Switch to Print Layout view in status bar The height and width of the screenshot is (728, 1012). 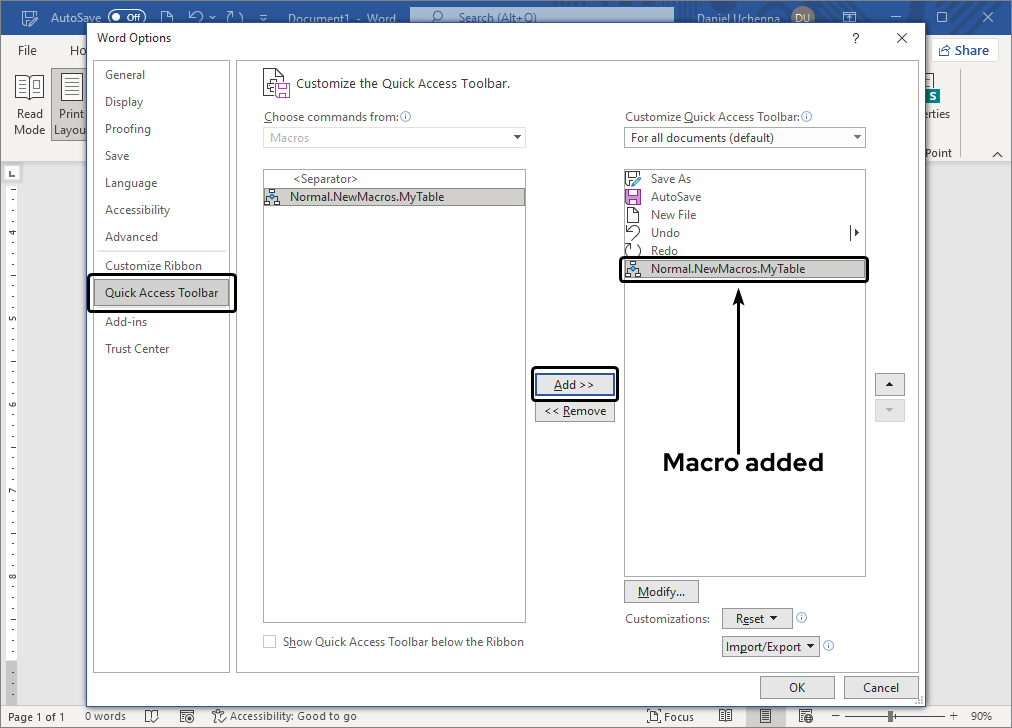[765, 716]
